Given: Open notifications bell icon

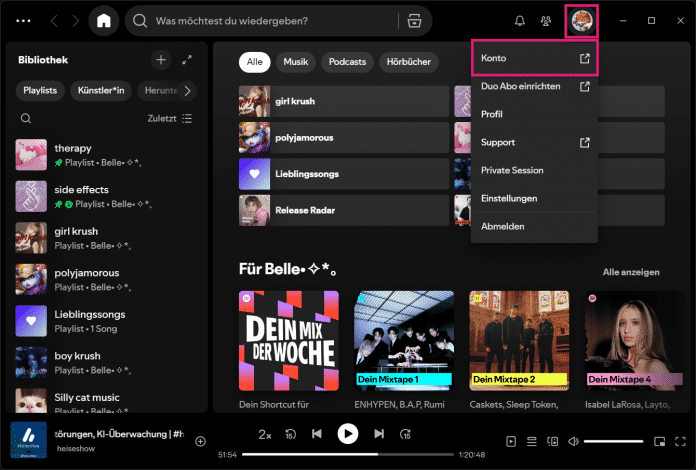Looking at the screenshot, I should [x=520, y=21].
